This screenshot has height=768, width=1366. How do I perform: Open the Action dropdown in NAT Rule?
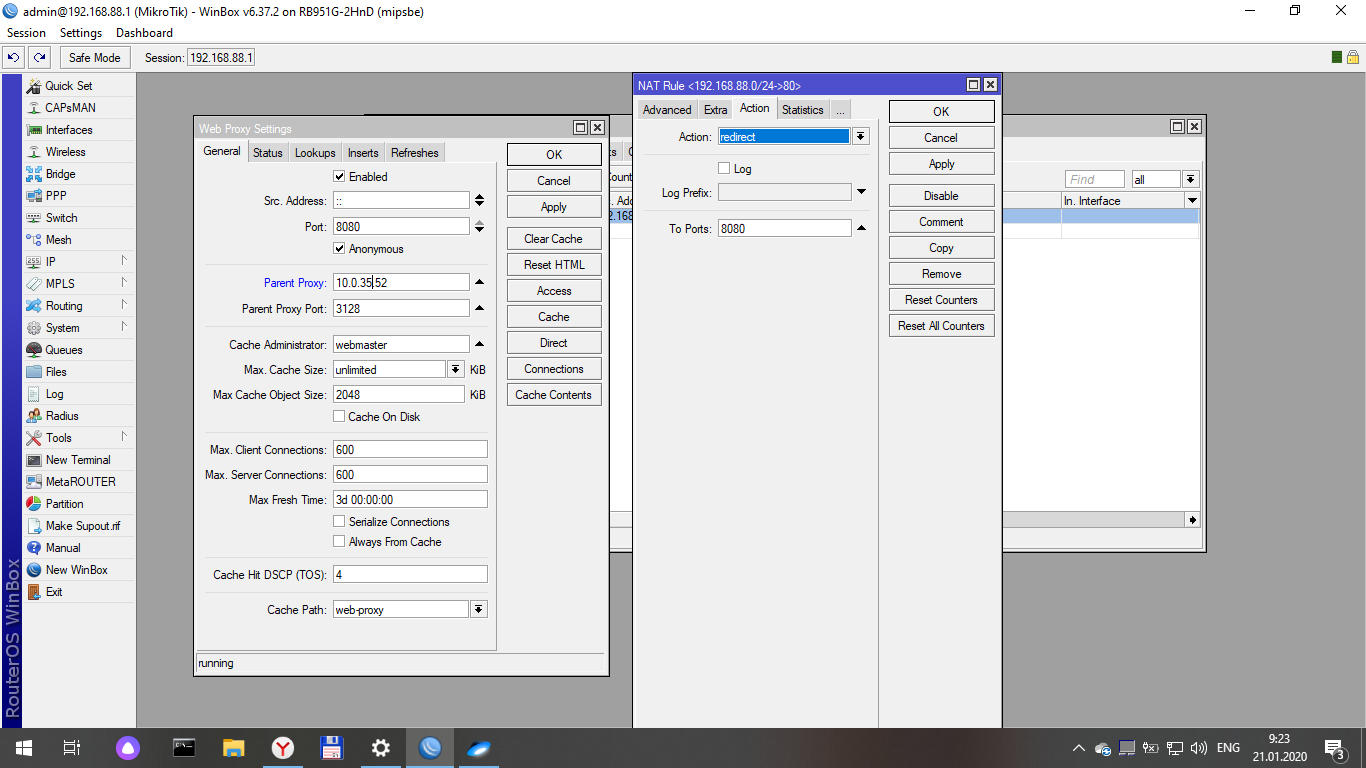click(x=861, y=137)
